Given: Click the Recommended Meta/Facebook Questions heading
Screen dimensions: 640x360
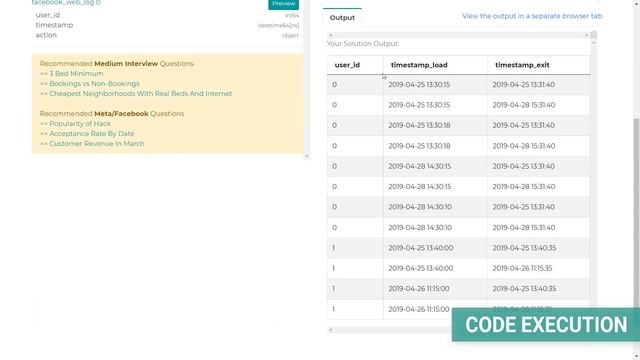Looking at the screenshot, I should (112, 113).
